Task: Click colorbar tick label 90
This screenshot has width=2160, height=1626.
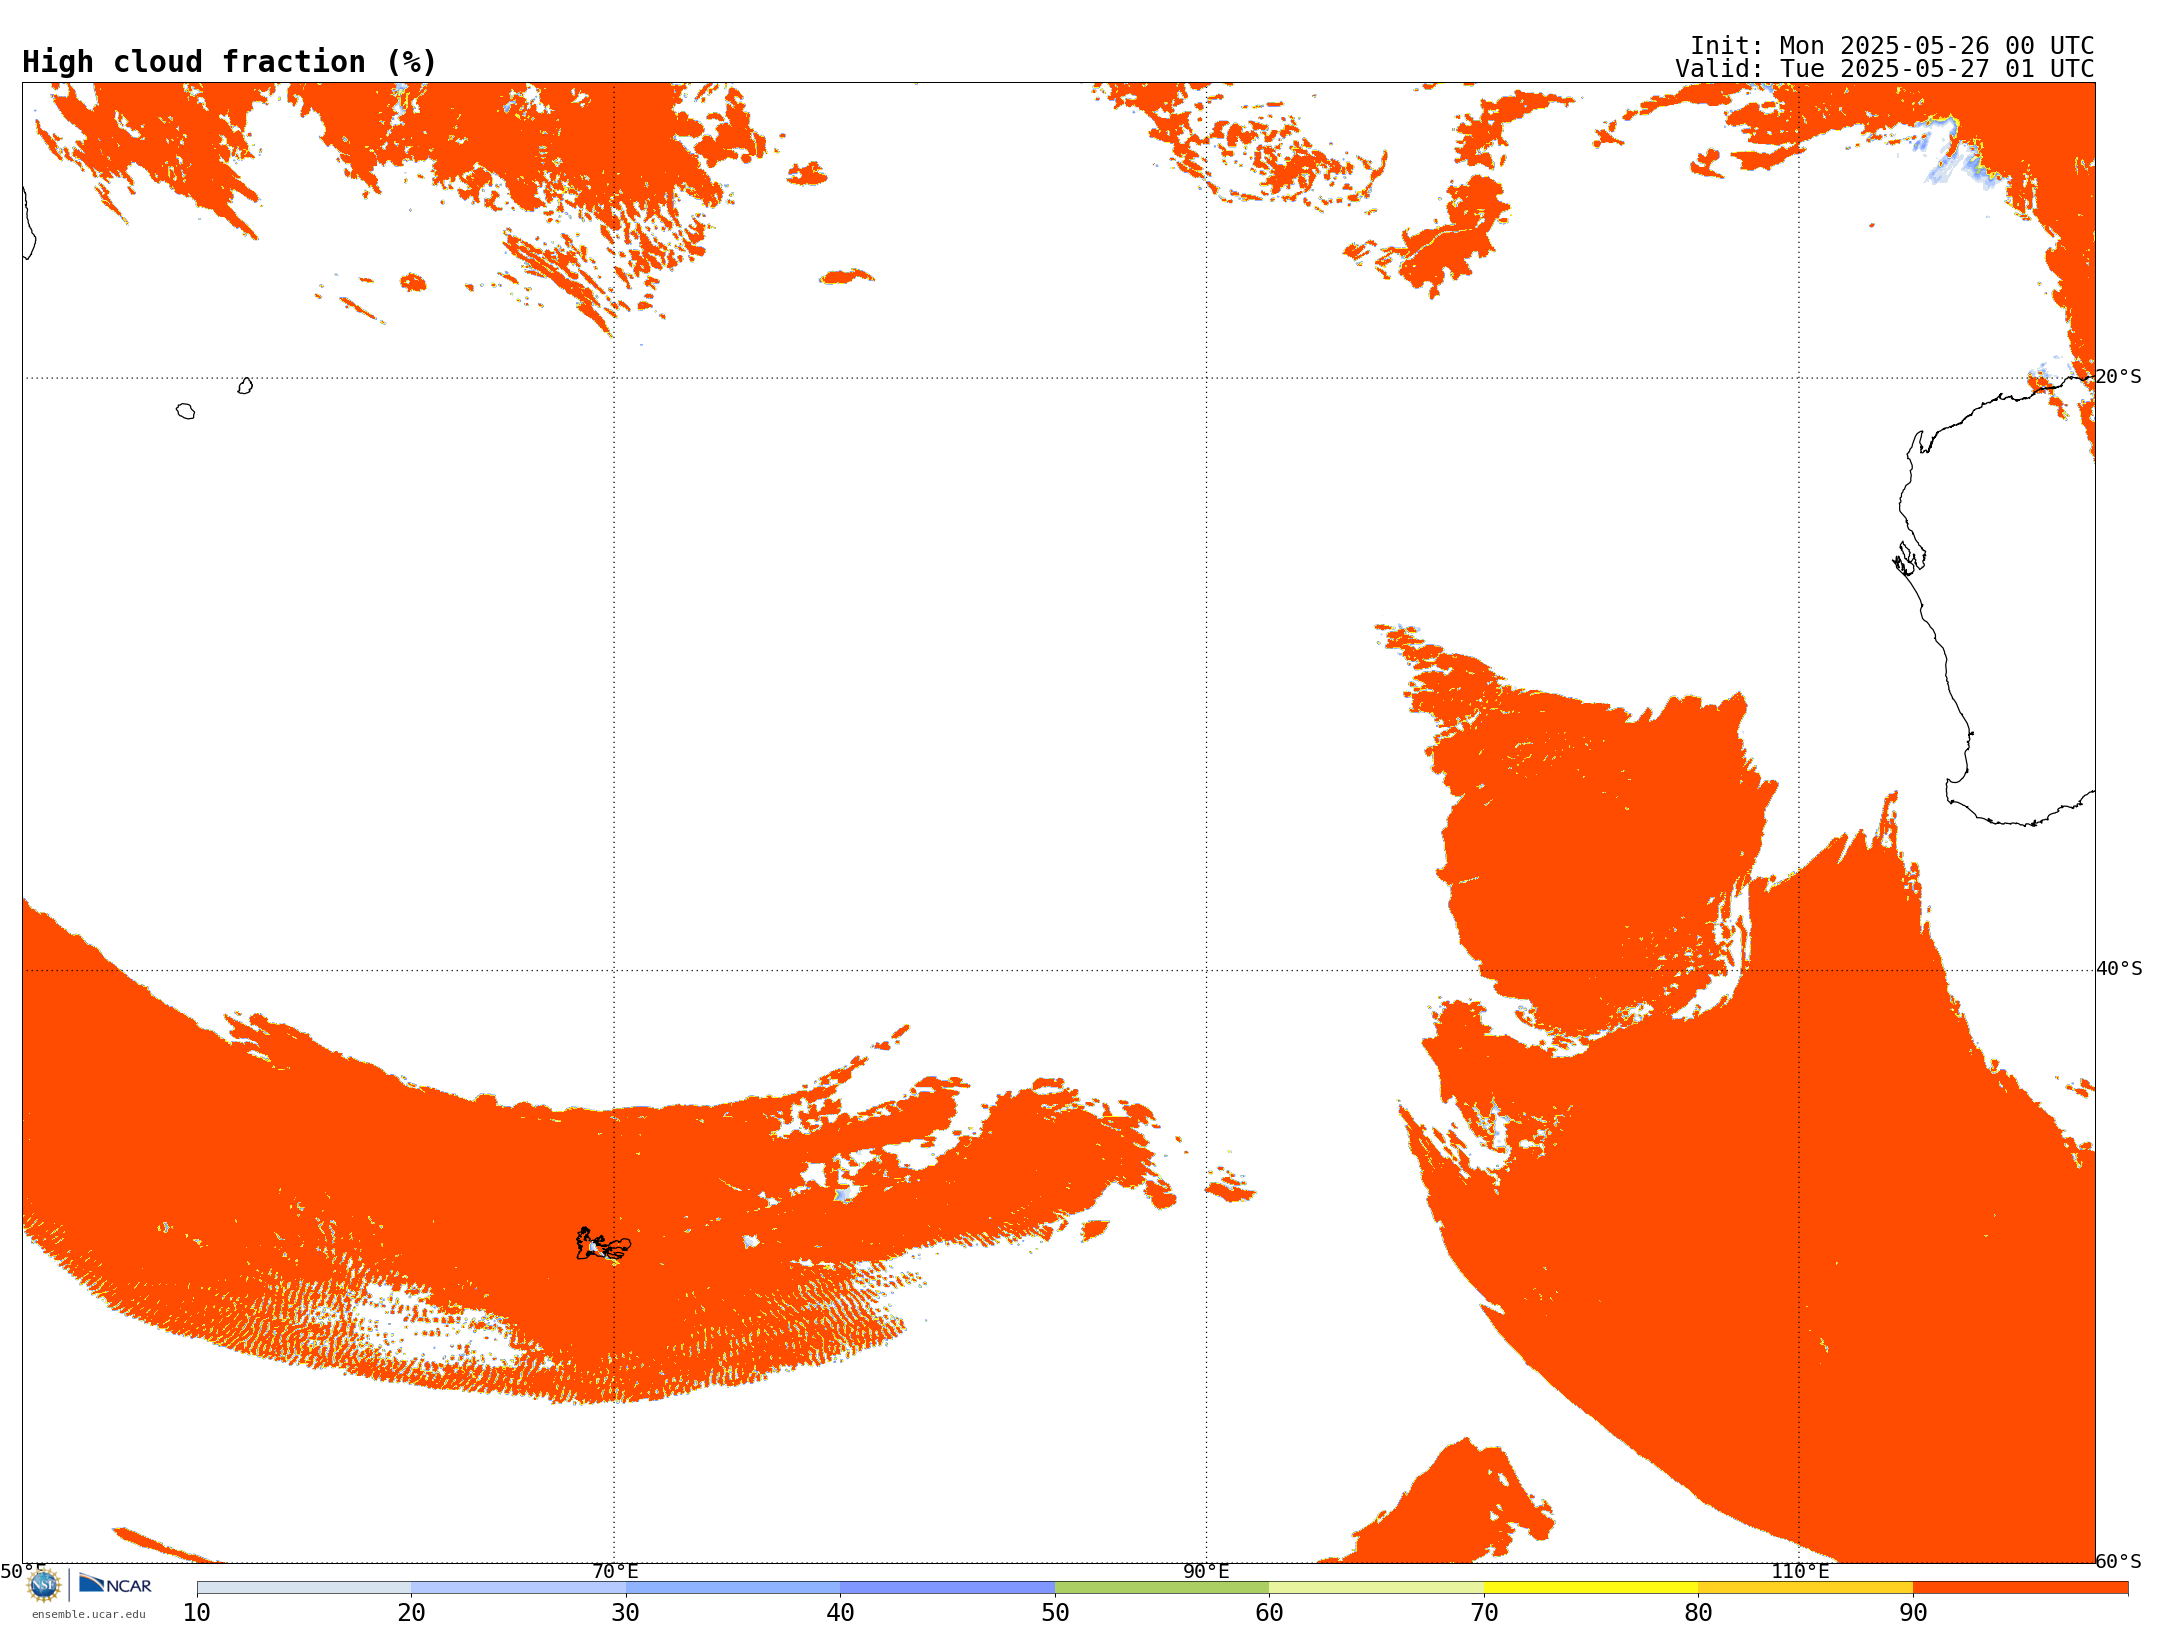Action: [x=1913, y=1613]
